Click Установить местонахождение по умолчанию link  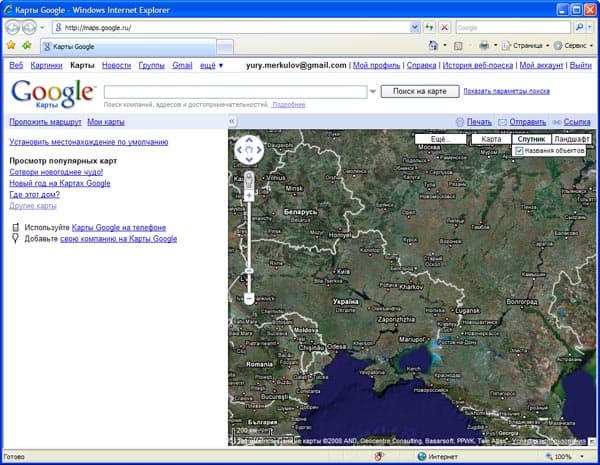tap(89, 142)
